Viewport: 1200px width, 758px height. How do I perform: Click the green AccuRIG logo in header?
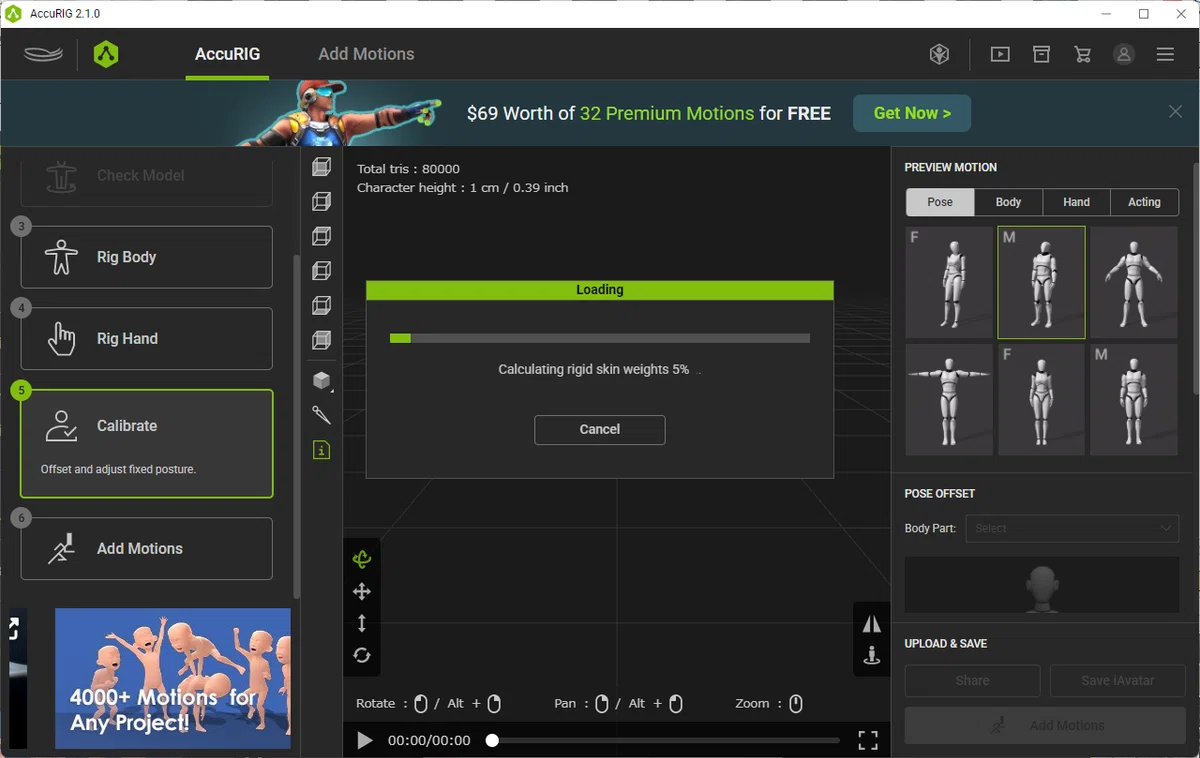(x=106, y=54)
